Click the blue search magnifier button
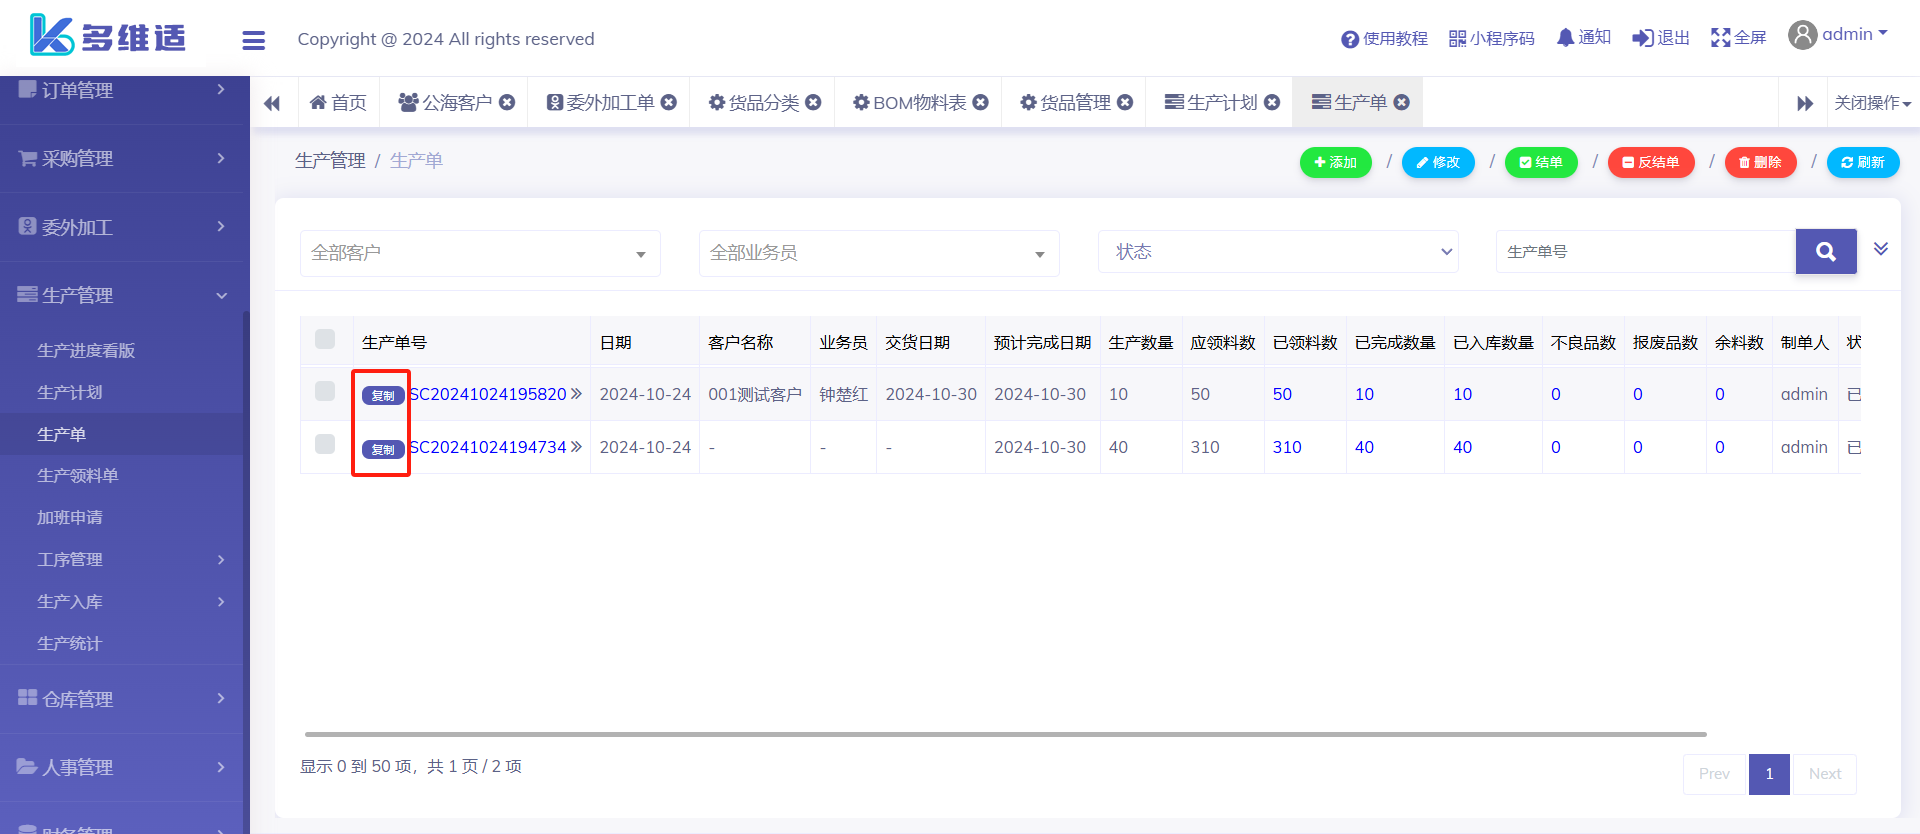The height and width of the screenshot is (834, 1920). (x=1825, y=252)
